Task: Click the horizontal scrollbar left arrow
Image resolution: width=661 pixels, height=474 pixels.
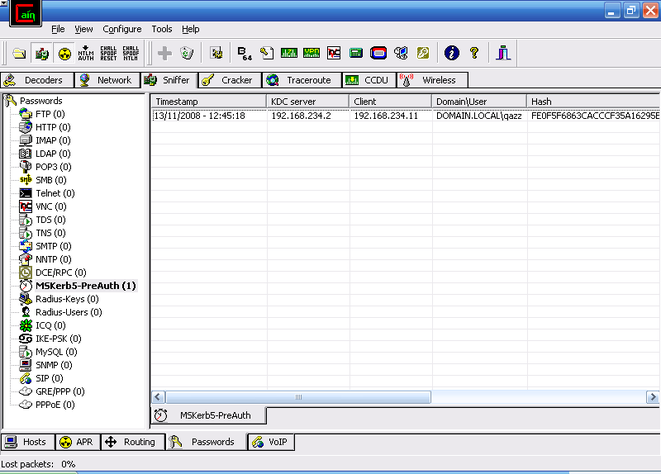Action: 158,397
